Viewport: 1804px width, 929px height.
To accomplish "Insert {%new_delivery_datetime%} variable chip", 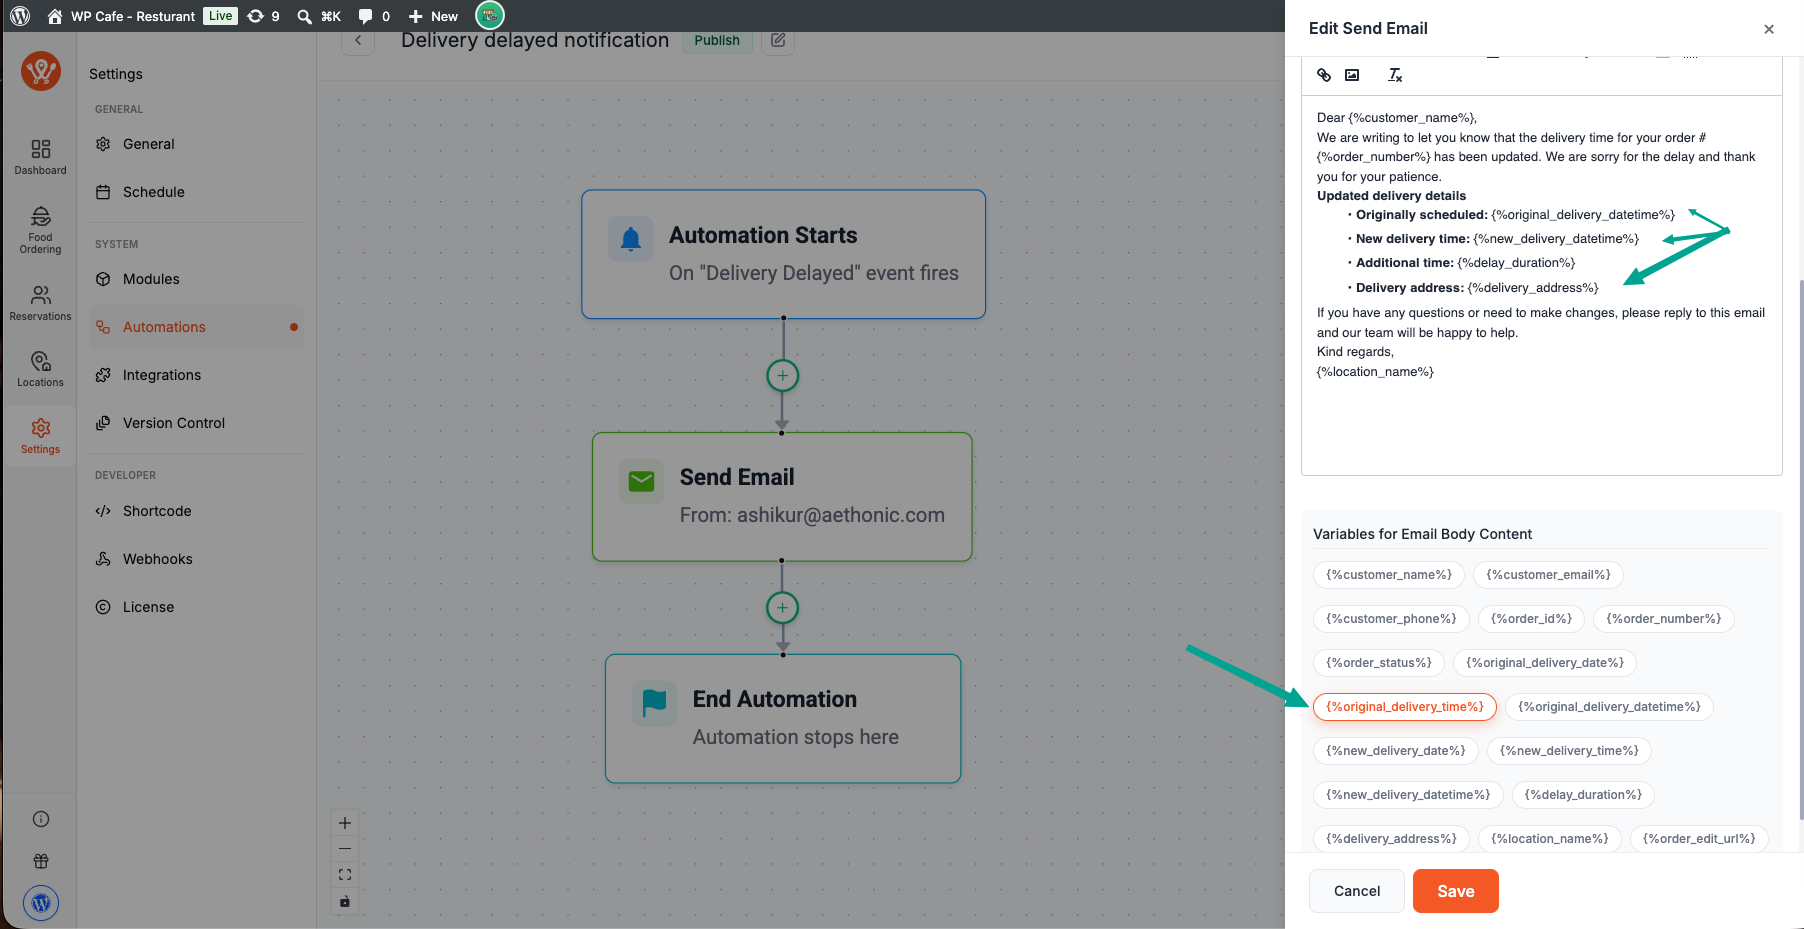I will click(1408, 795).
